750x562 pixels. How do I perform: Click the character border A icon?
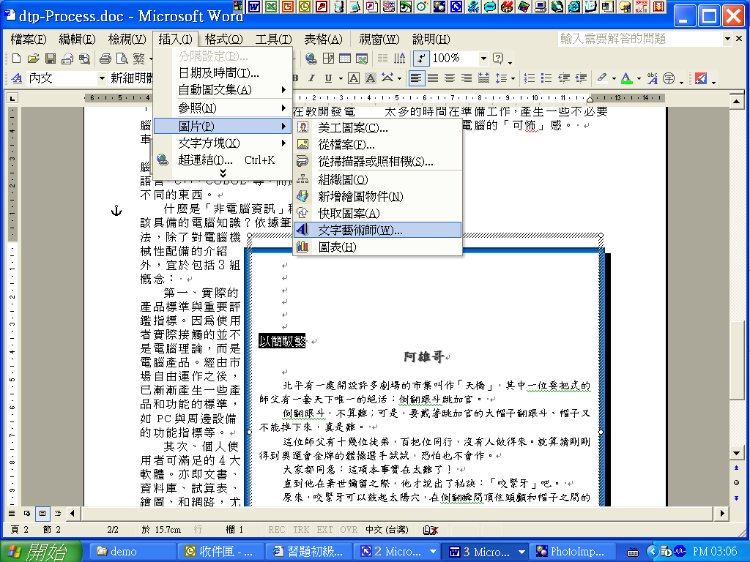[353, 78]
